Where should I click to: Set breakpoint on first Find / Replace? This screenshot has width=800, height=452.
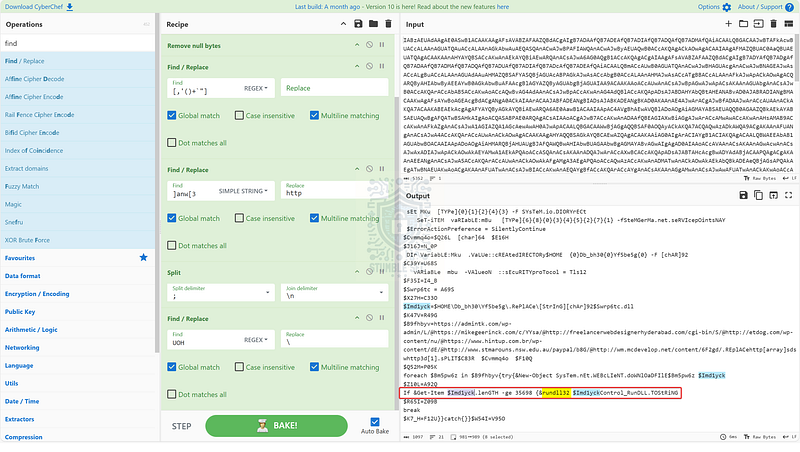click(x=382, y=66)
